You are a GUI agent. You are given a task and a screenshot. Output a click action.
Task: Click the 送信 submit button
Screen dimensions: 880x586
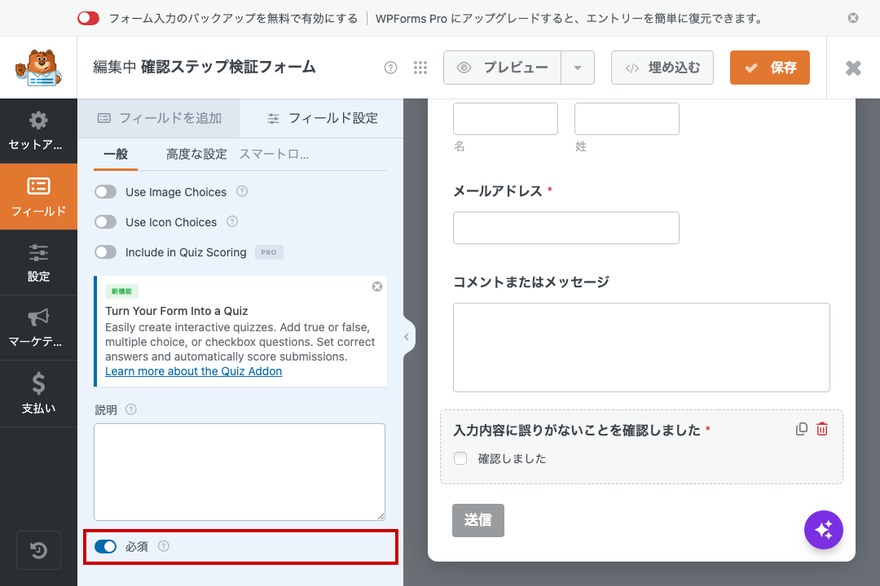point(478,520)
